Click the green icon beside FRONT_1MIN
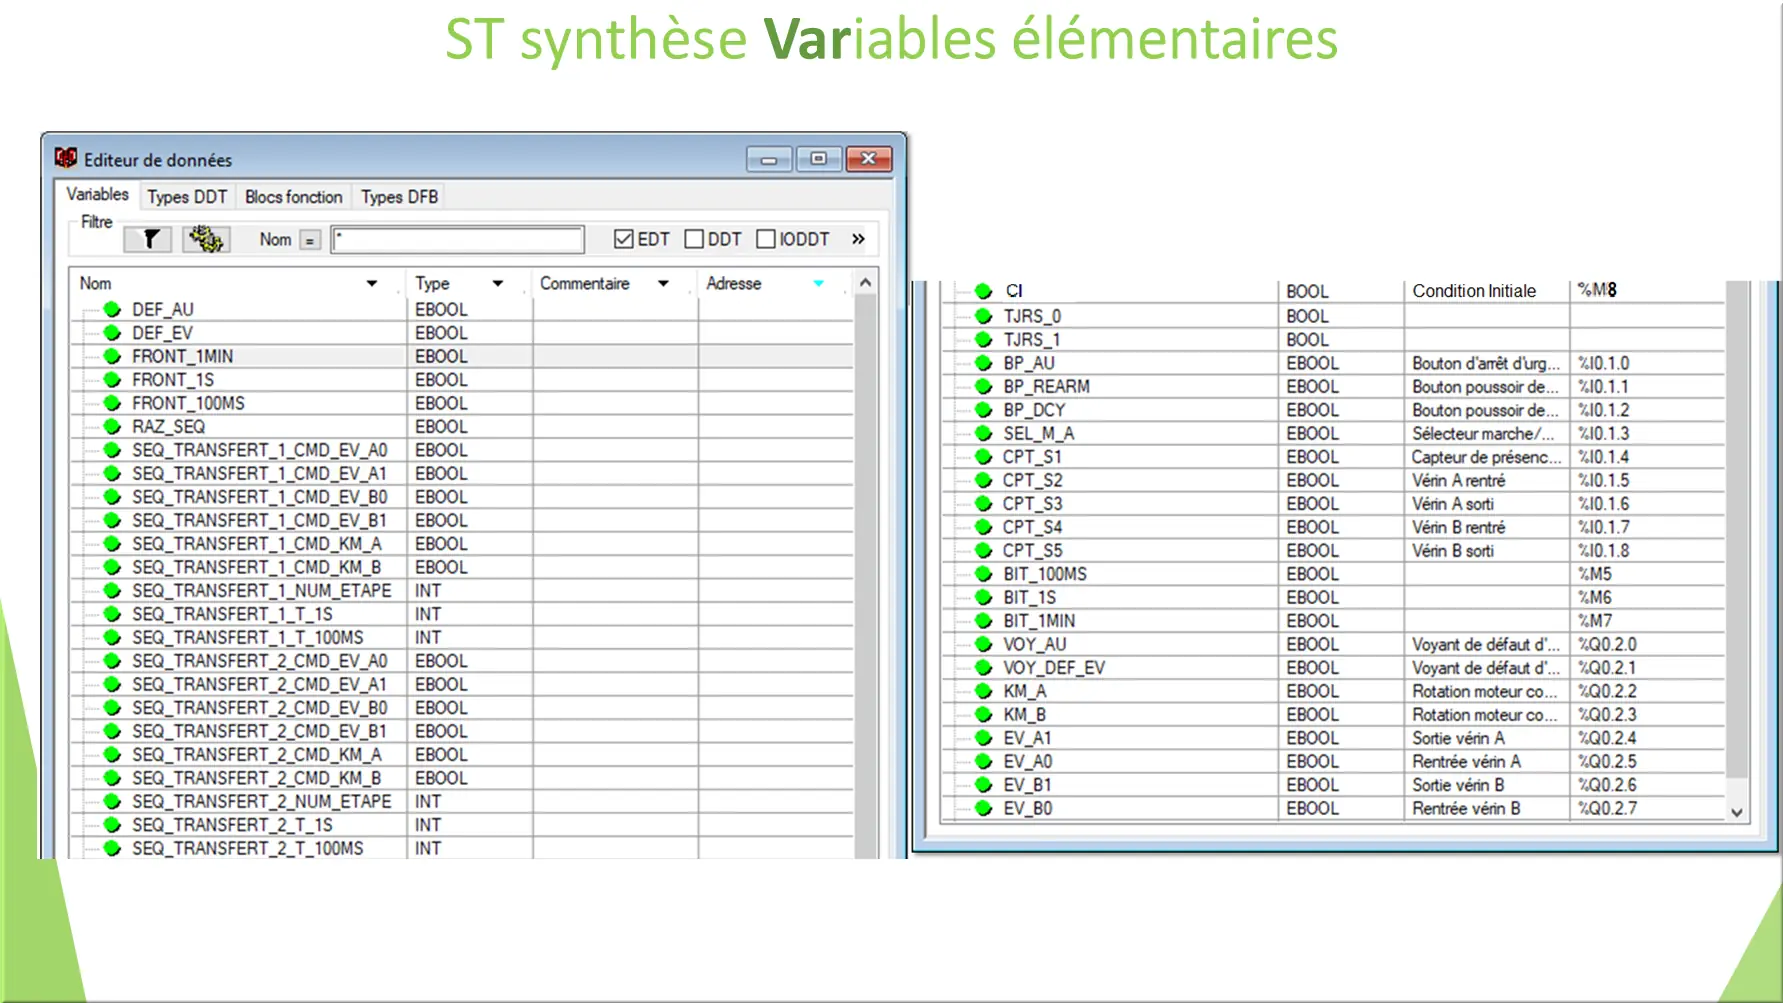1783x1003 pixels. (111, 356)
